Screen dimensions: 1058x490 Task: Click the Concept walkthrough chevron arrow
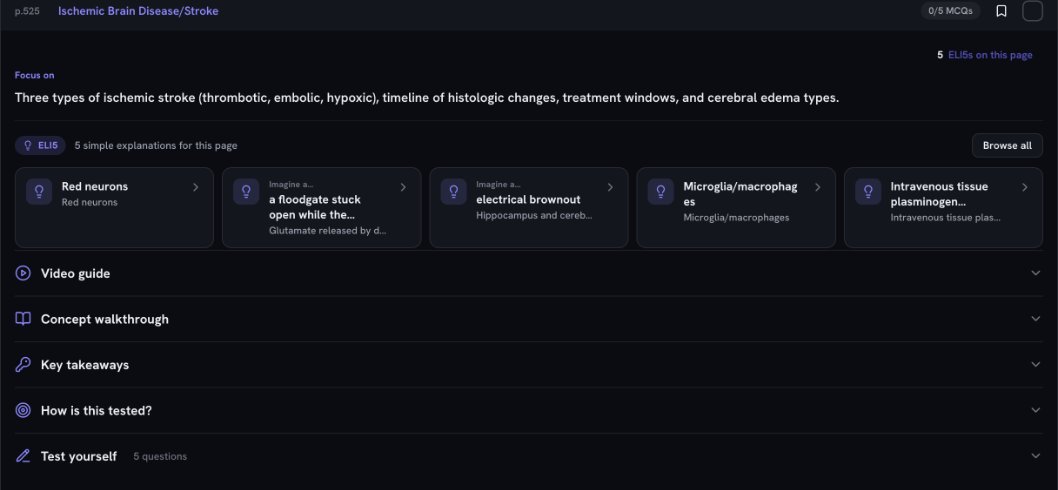pos(1035,319)
